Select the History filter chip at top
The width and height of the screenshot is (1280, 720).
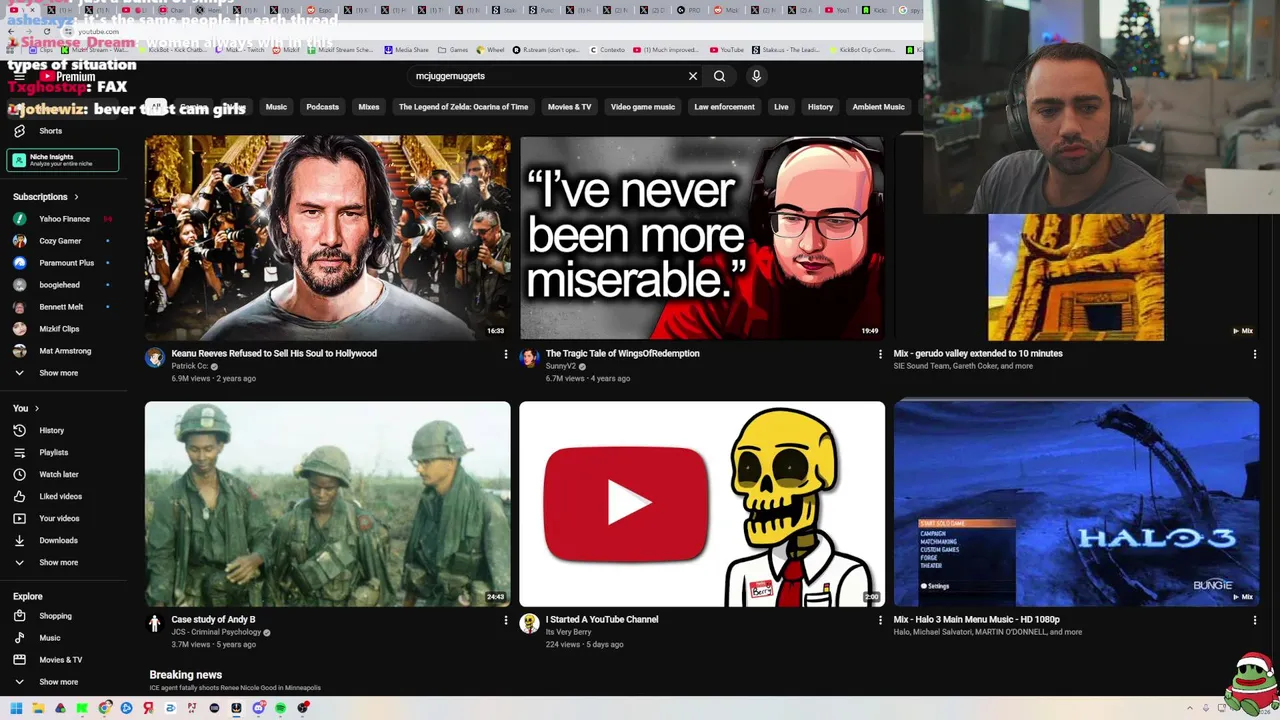(820, 107)
